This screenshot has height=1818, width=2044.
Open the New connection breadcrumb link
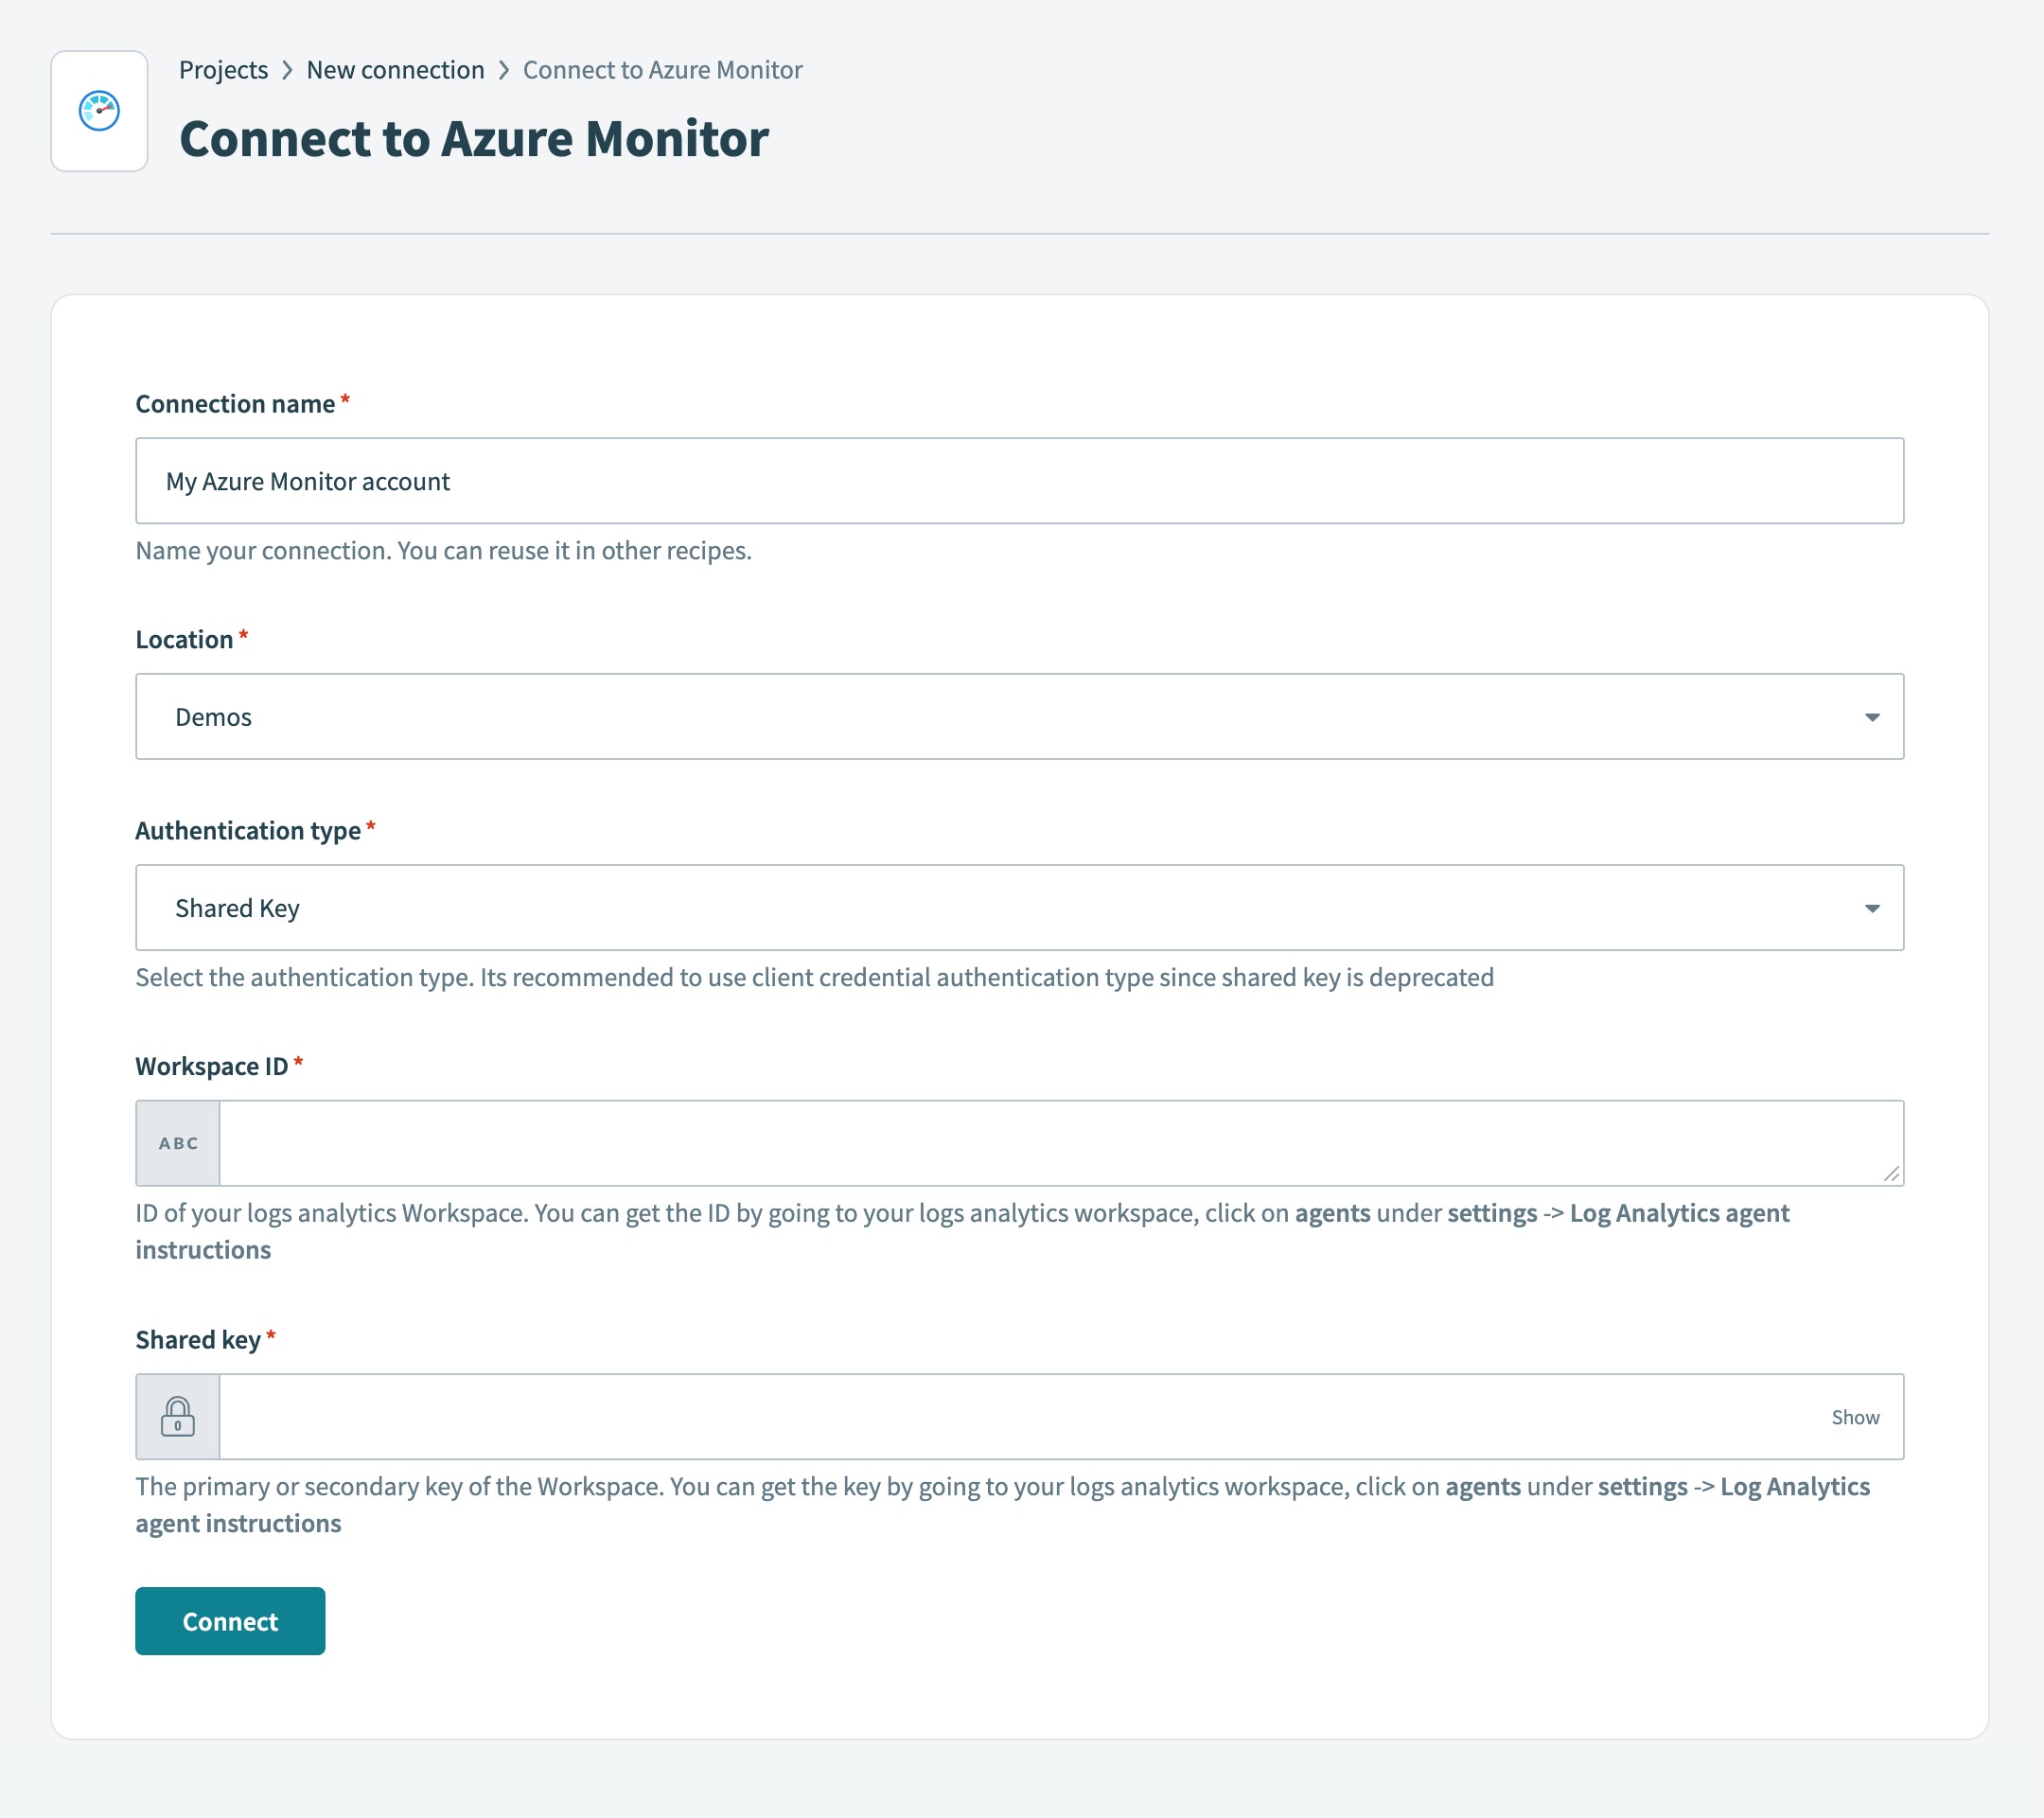395,69
